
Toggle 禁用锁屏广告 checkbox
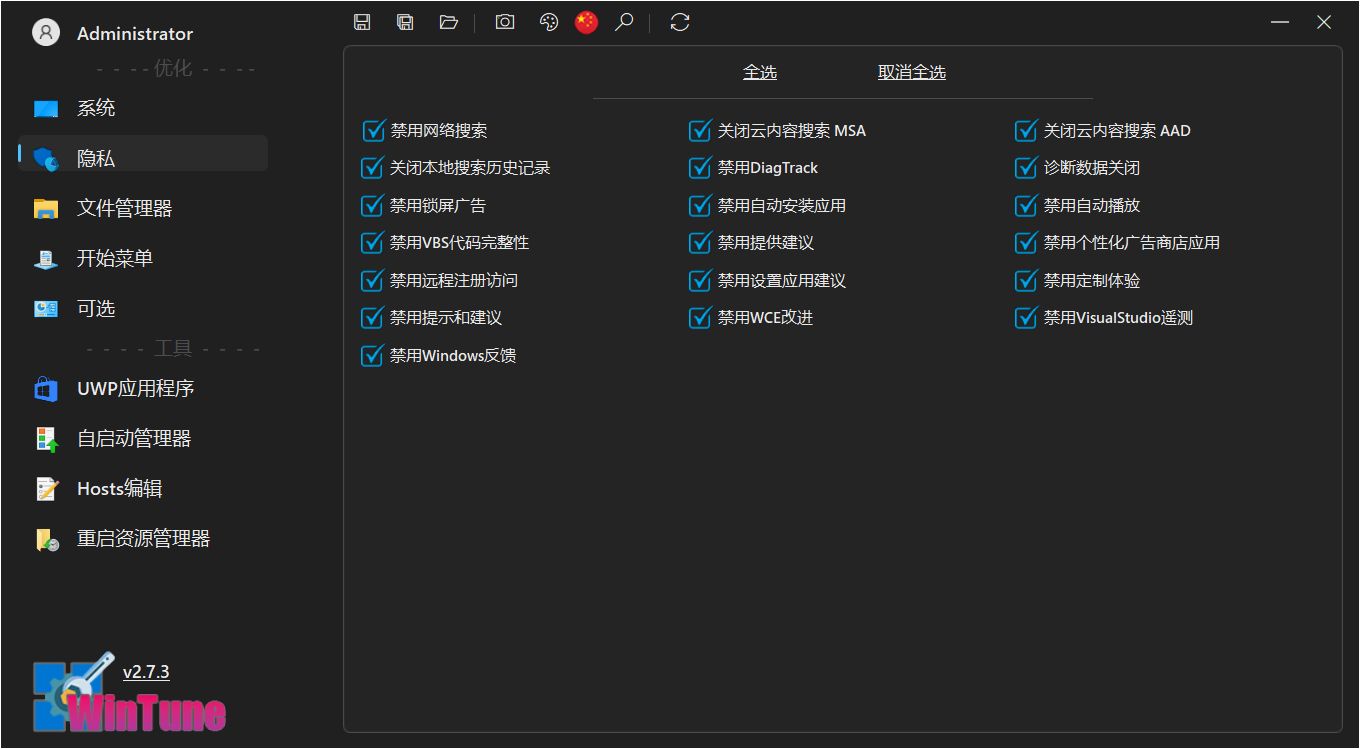(x=373, y=205)
